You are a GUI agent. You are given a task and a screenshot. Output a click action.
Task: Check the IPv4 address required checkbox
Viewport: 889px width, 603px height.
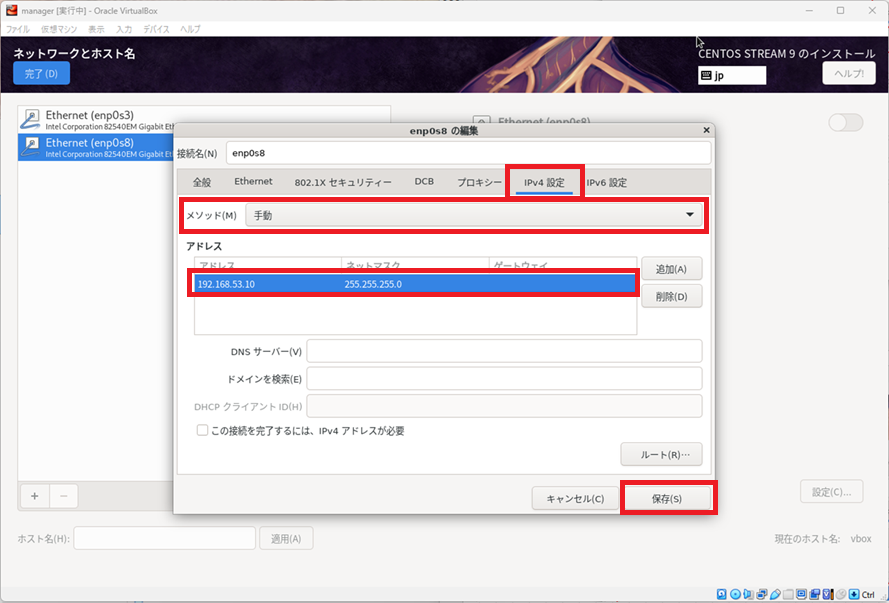[202, 430]
